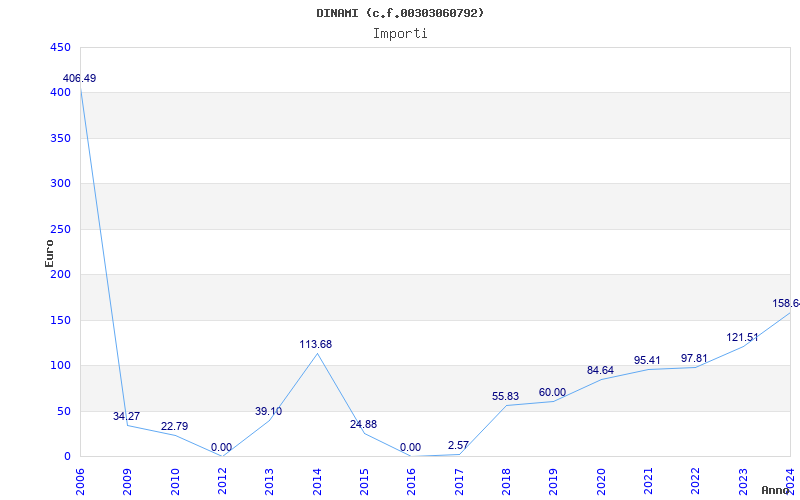Click the 2012 x-axis year label

[x=222, y=482]
